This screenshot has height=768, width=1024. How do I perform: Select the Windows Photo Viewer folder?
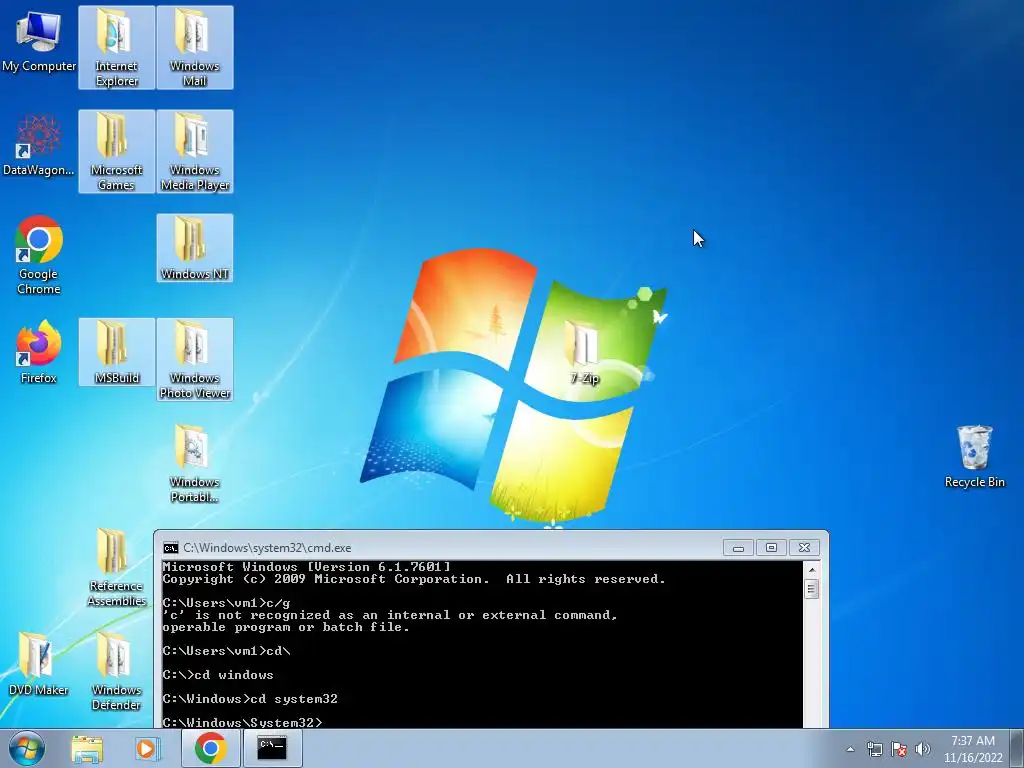click(195, 359)
